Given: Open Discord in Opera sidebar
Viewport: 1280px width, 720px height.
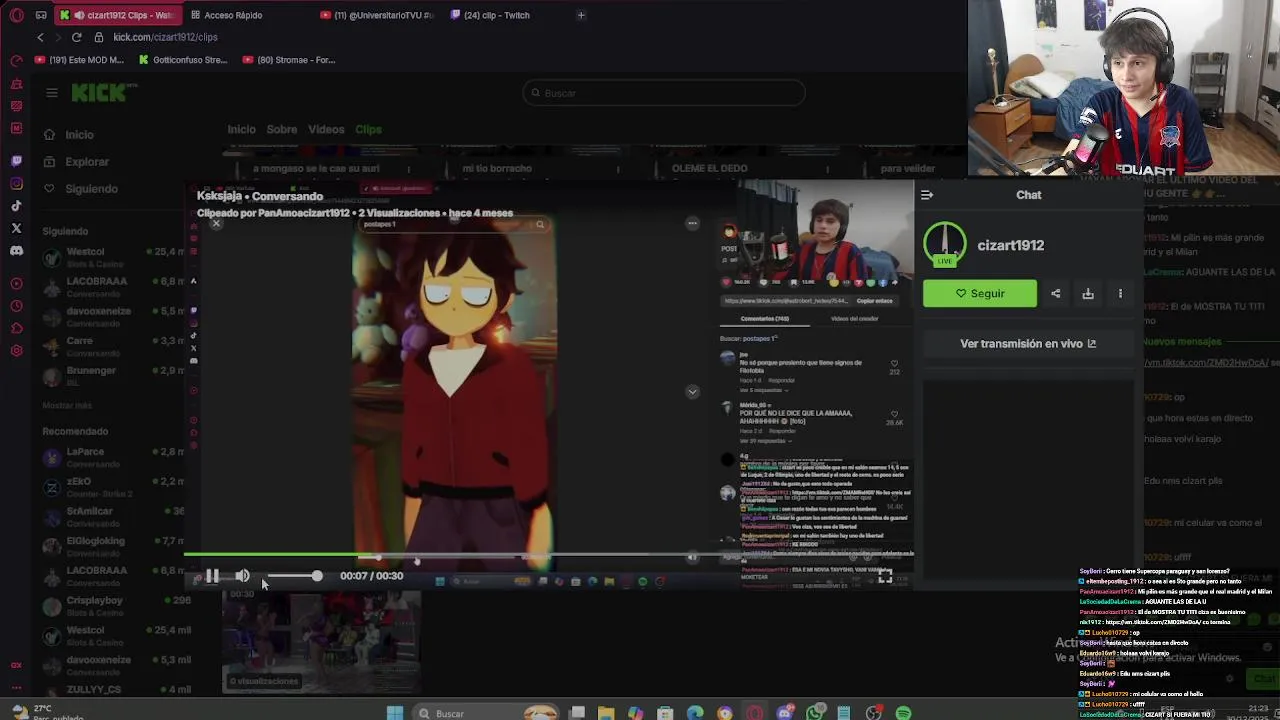Looking at the screenshot, I should coord(16,251).
